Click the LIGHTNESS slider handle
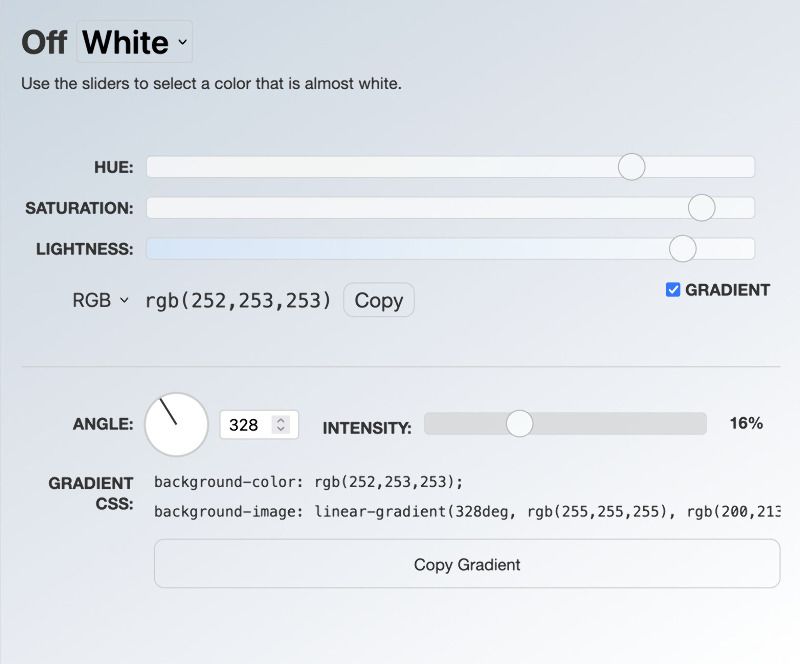 (683, 247)
